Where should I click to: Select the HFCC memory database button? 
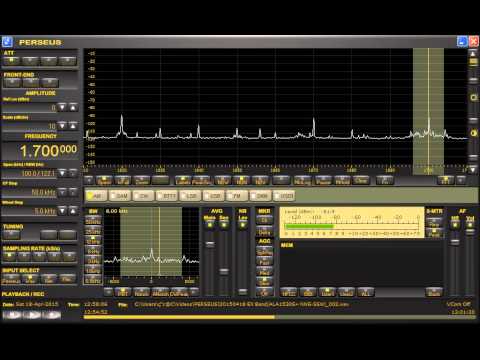[x=289, y=293]
